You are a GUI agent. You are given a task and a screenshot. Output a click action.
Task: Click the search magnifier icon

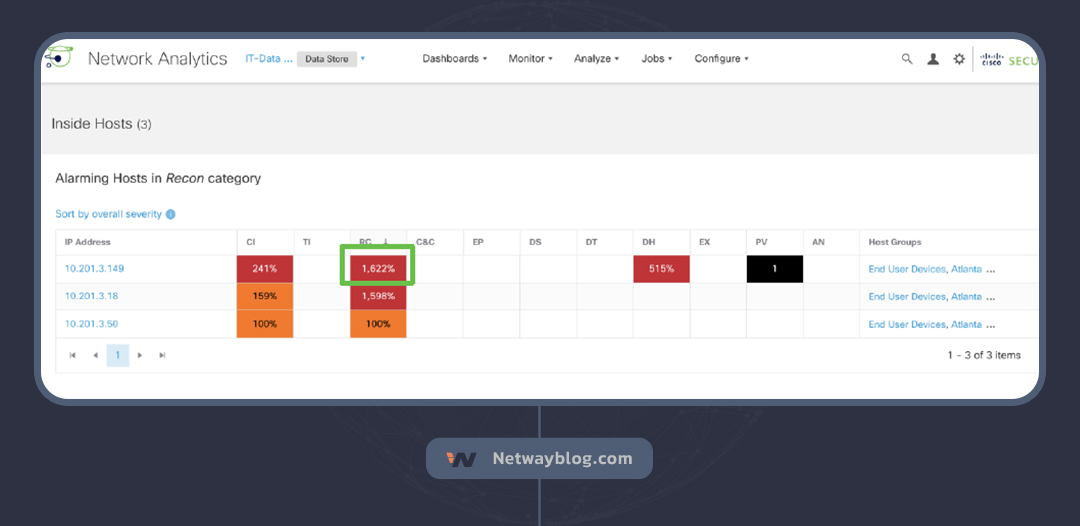coord(907,59)
